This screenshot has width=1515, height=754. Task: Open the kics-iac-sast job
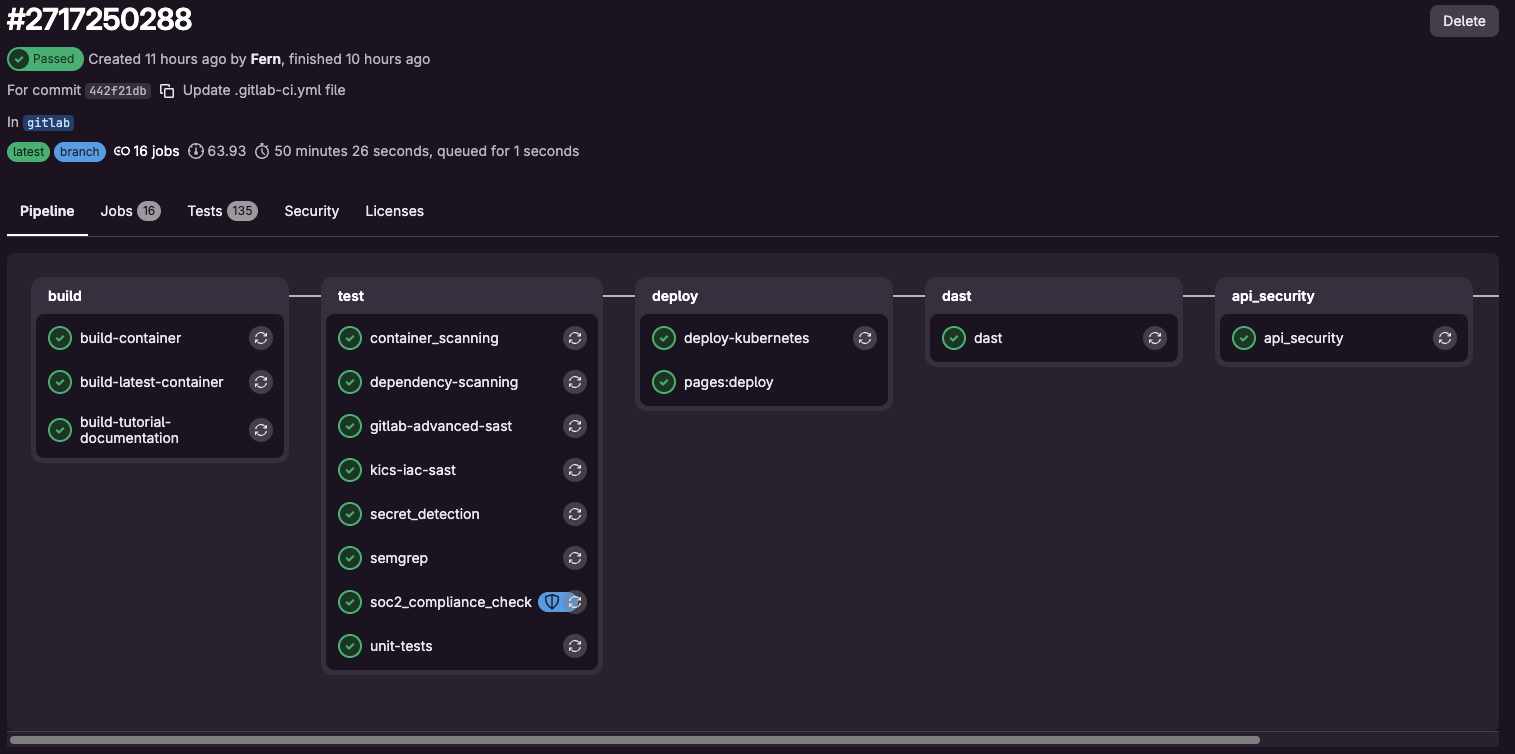coord(413,470)
